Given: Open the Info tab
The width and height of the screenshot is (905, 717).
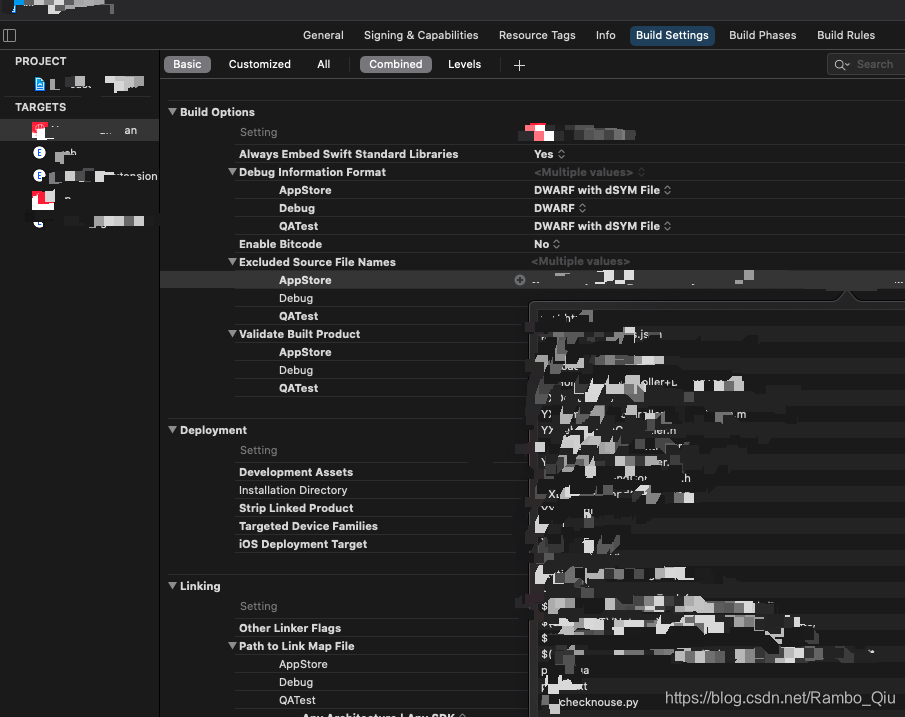Looking at the screenshot, I should pos(605,35).
